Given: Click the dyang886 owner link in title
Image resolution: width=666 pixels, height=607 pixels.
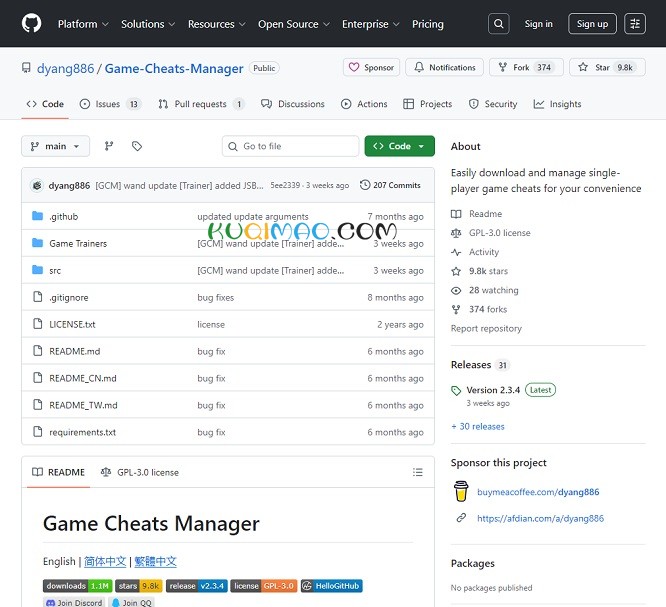Looking at the screenshot, I should [65, 68].
